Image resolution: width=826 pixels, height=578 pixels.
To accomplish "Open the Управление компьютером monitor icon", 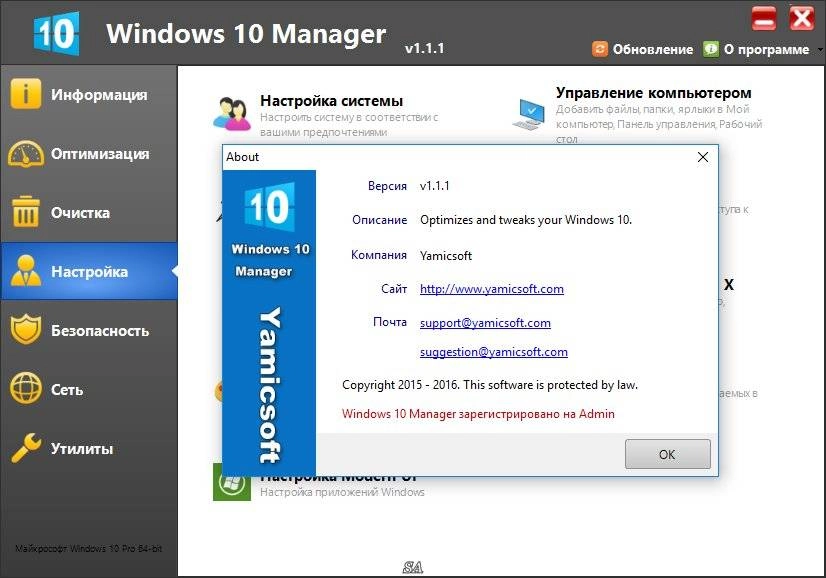I will [529, 113].
